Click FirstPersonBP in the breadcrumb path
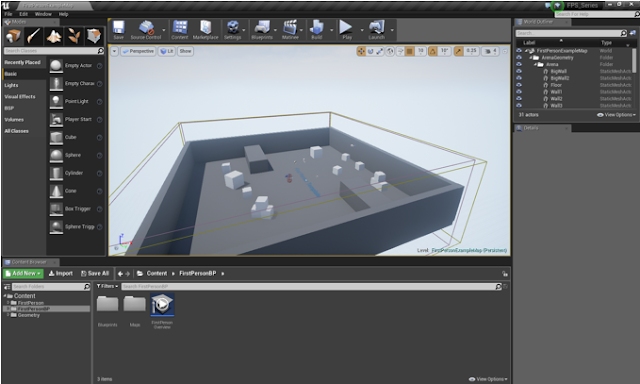This screenshot has width=640, height=384. pos(198,273)
